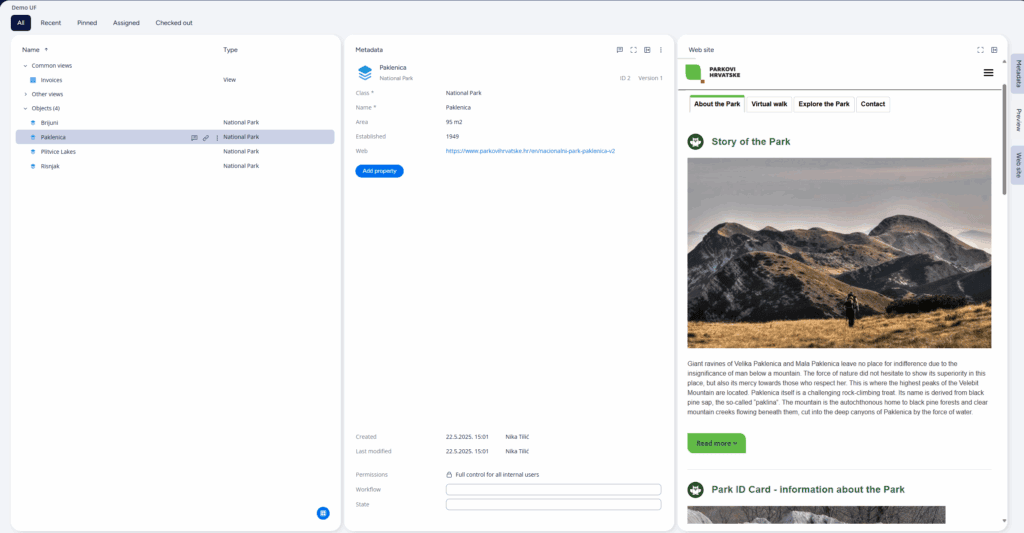Open the Checked out tab
1024x533 pixels.
(x=174, y=23)
